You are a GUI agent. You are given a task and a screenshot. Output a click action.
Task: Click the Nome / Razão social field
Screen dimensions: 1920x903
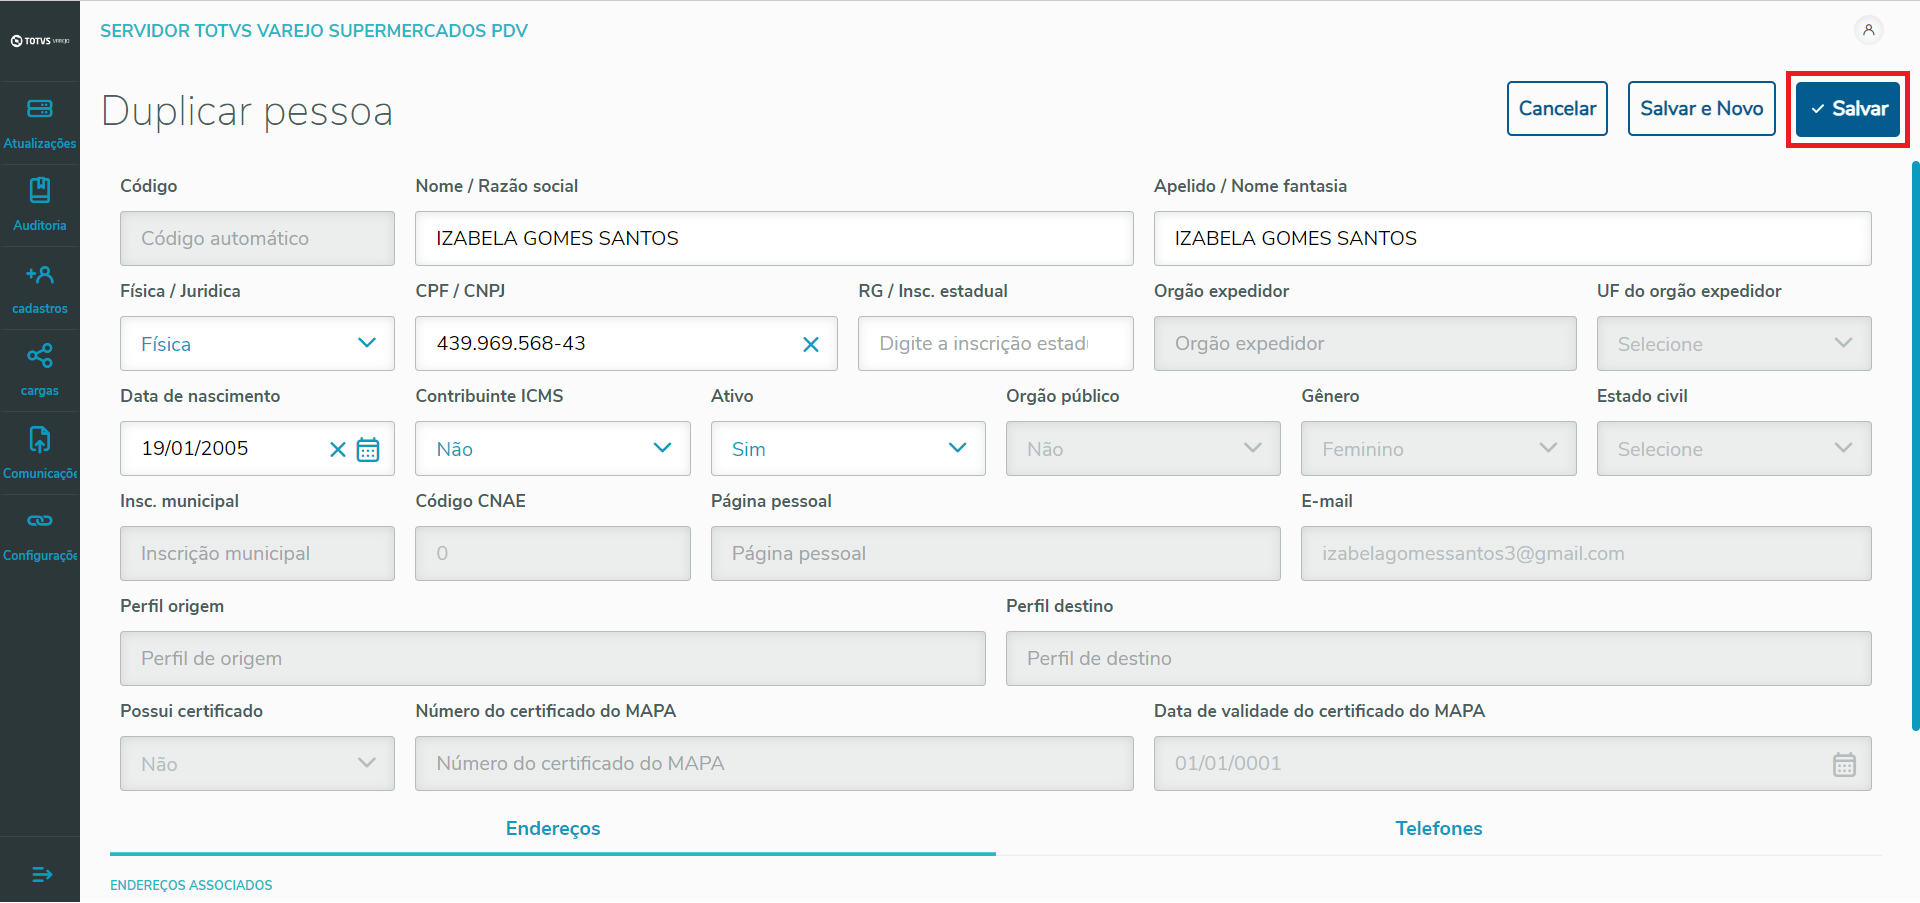point(774,238)
